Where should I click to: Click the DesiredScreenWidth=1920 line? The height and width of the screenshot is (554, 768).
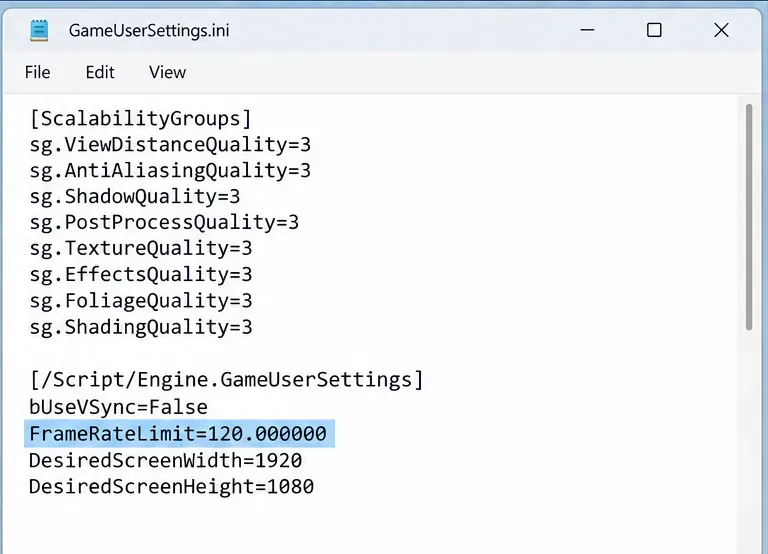tap(166, 460)
